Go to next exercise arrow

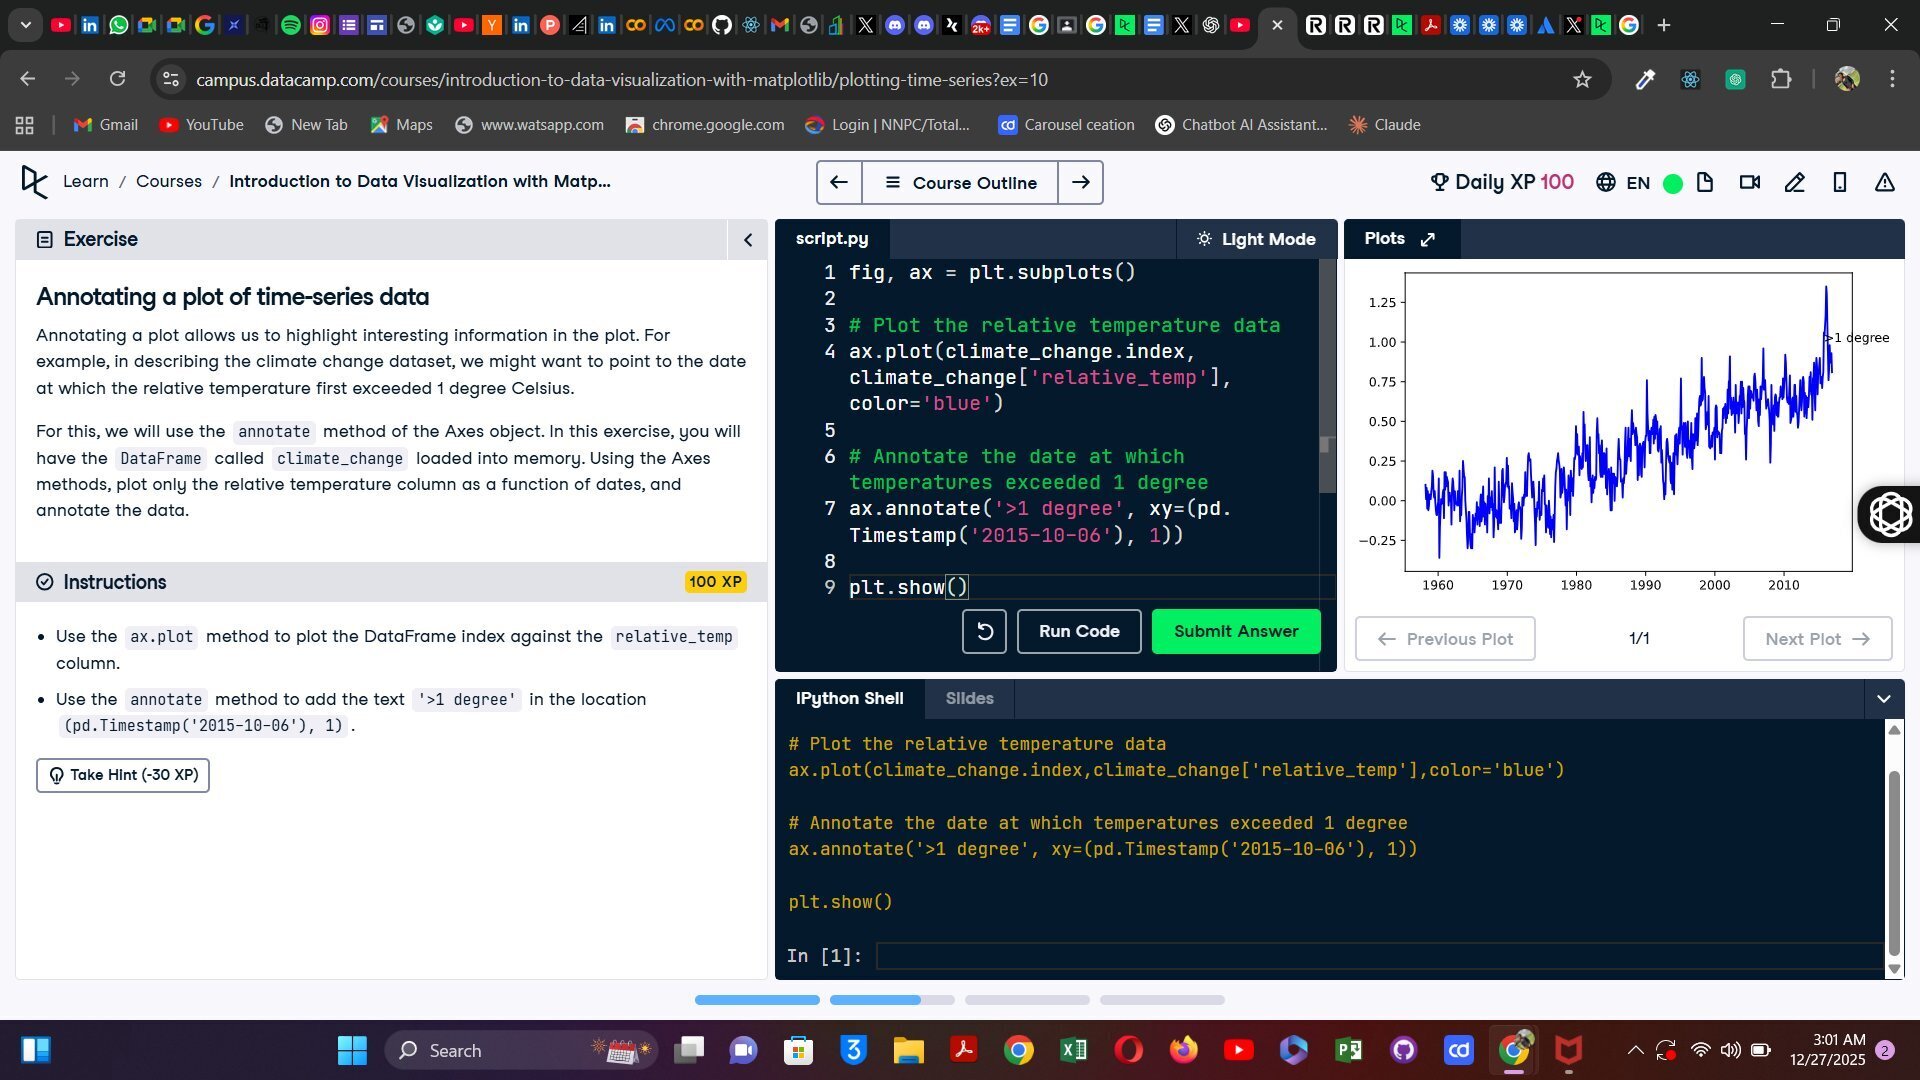pos(1080,182)
